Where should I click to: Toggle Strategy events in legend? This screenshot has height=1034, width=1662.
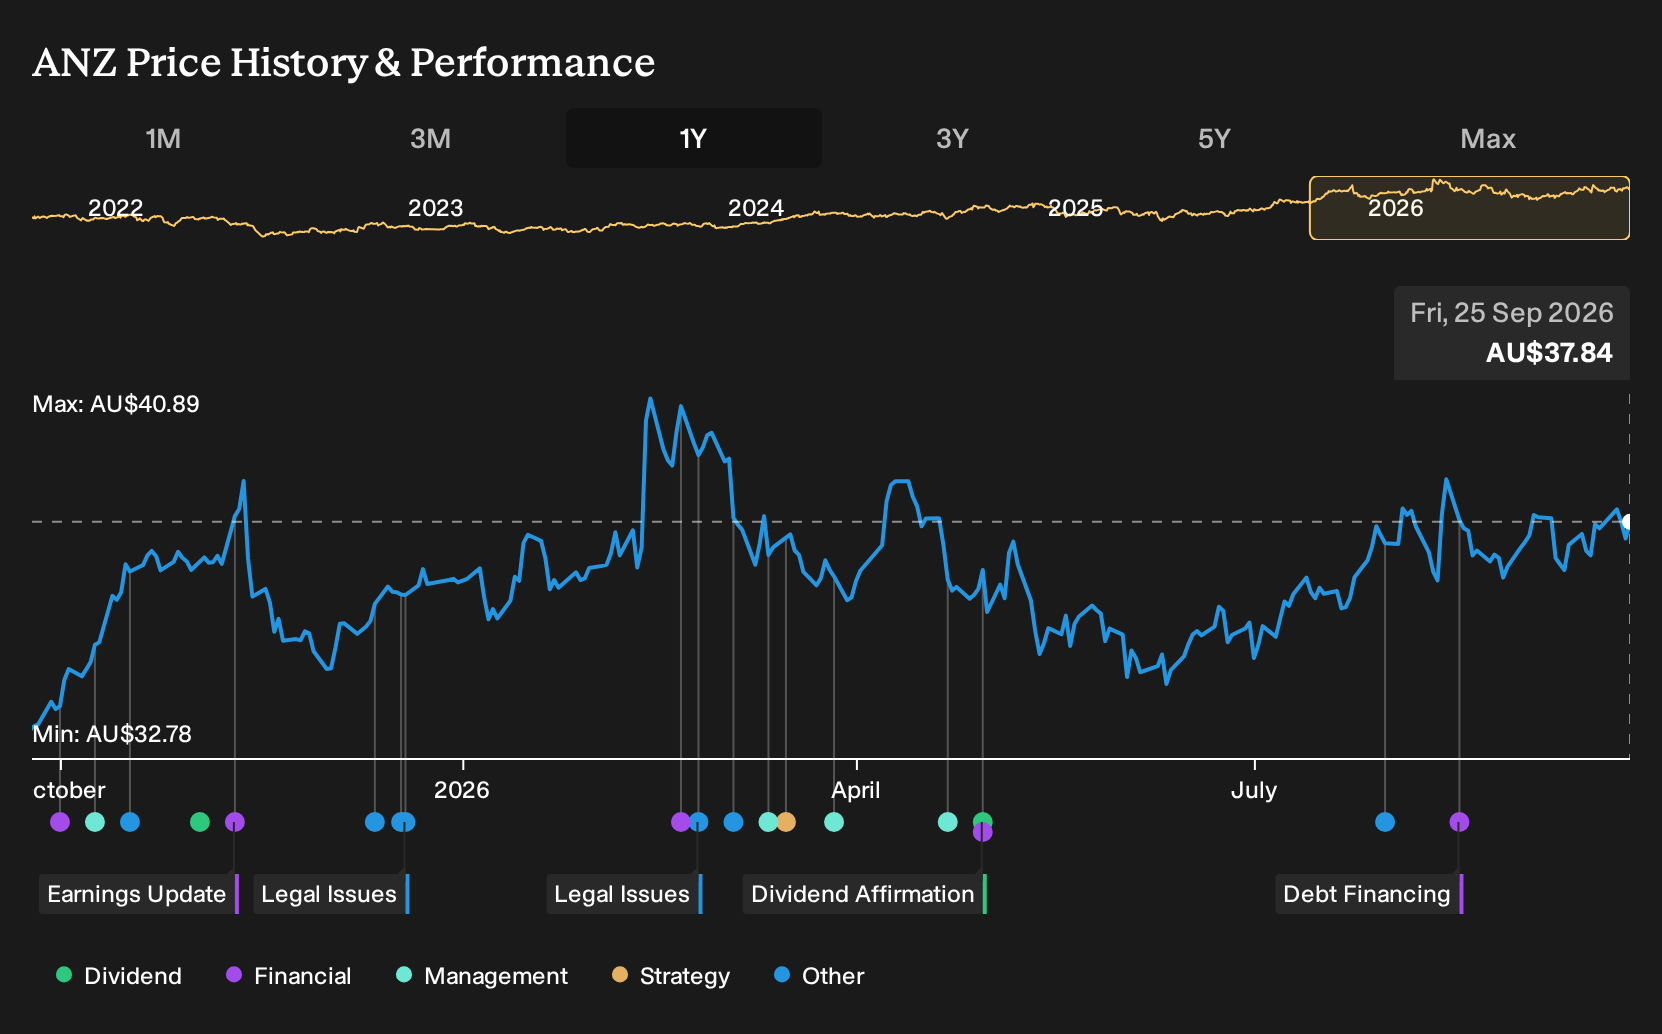point(671,975)
